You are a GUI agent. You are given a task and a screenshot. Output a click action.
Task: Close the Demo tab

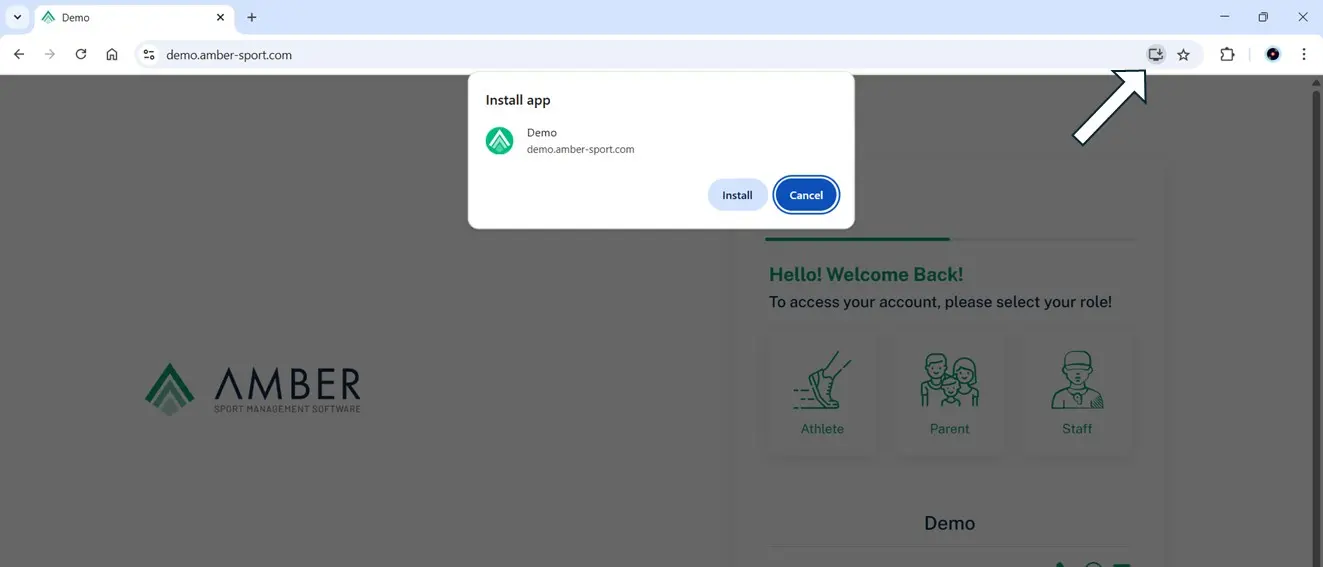[221, 18]
